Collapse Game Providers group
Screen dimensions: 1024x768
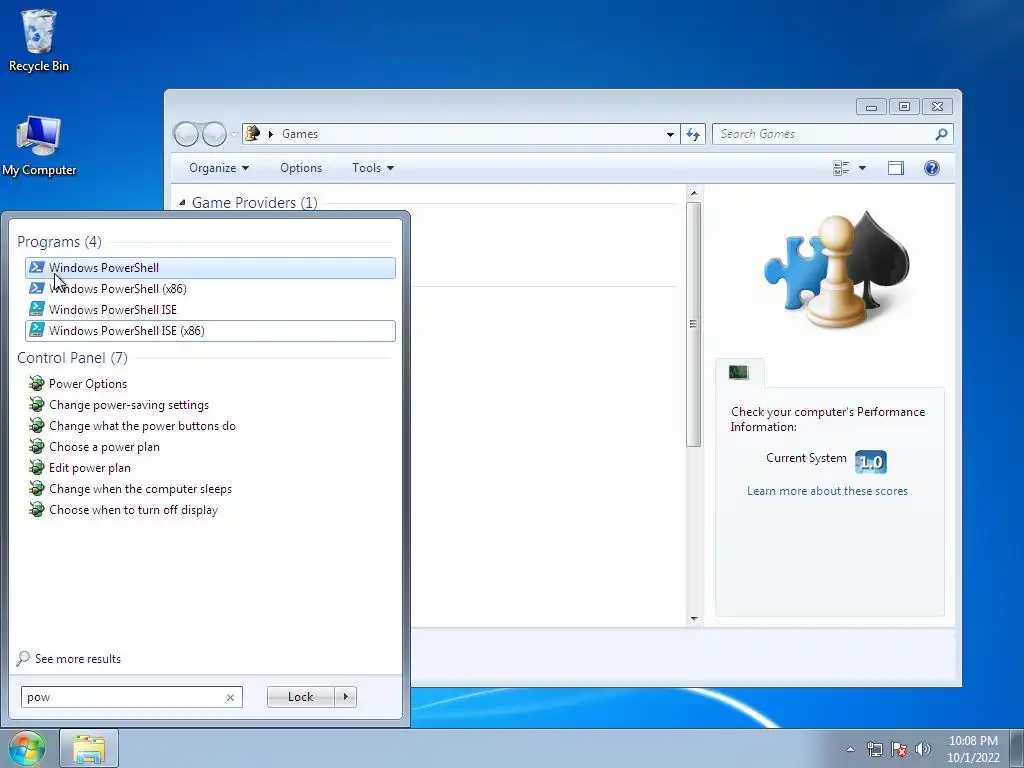[182, 203]
